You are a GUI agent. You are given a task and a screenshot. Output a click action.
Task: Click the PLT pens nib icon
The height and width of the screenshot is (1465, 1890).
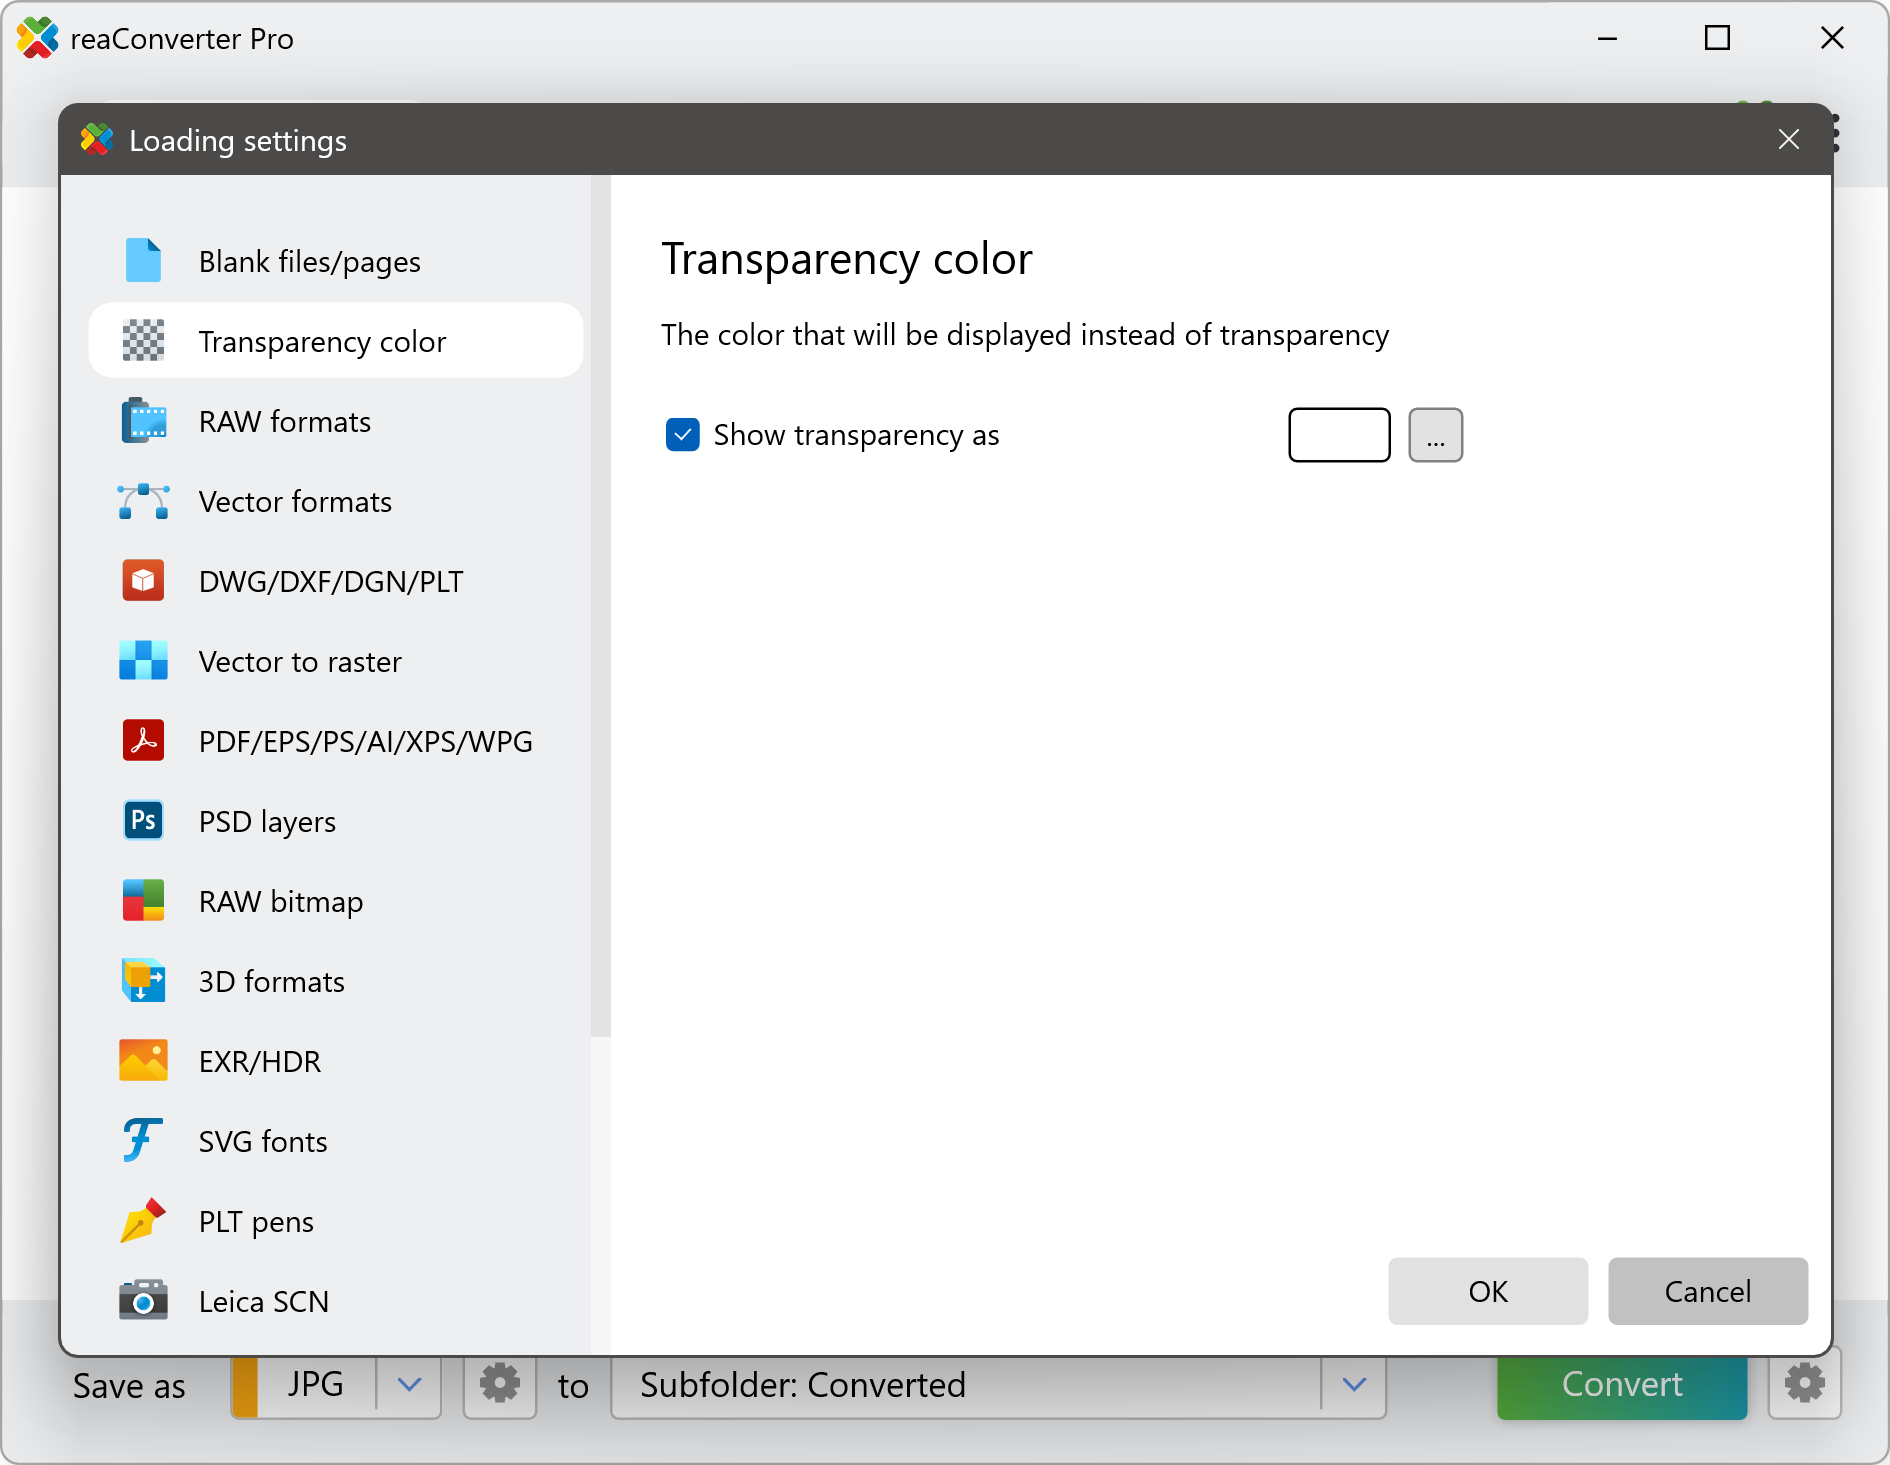point(143,1221)
